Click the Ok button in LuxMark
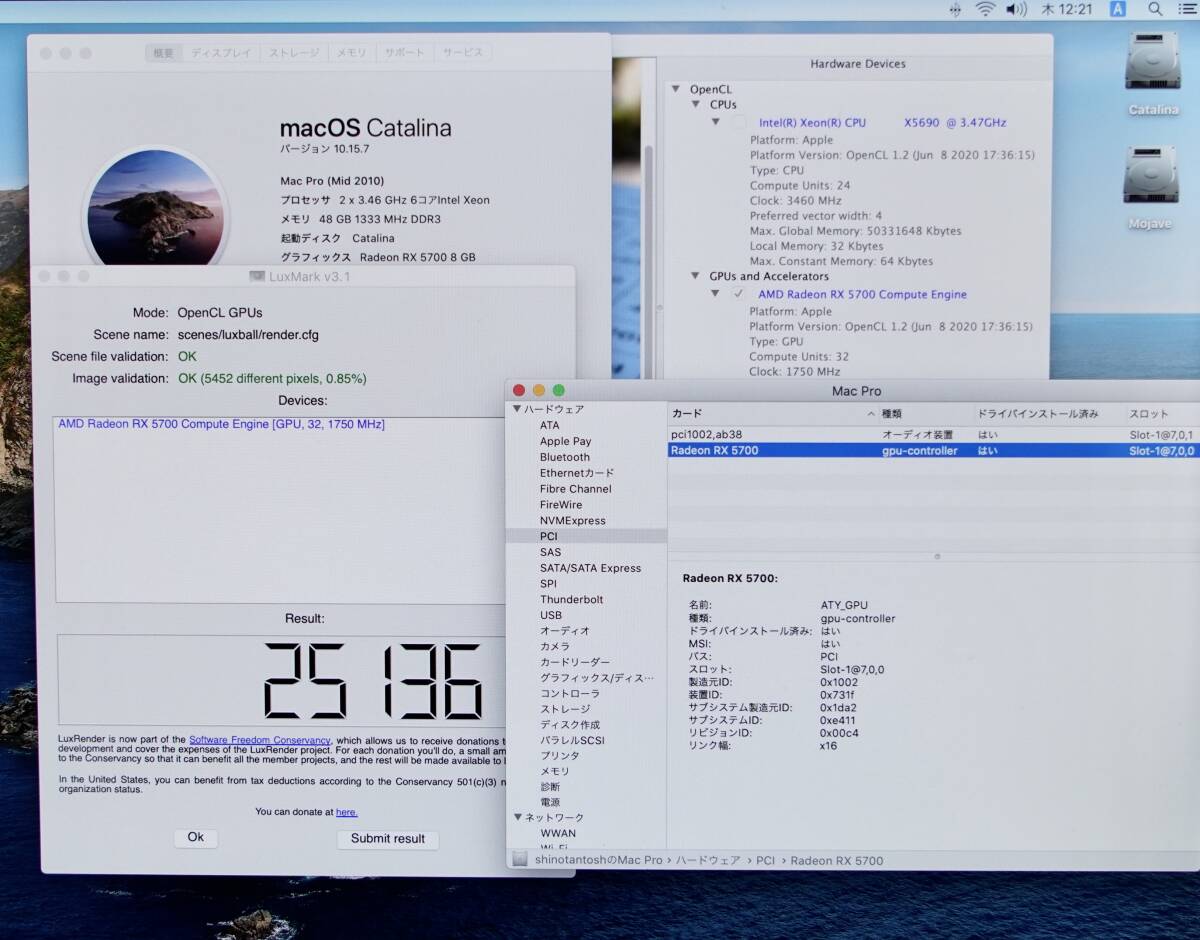This screenshot has width=1200, height=940. (196, 837)
